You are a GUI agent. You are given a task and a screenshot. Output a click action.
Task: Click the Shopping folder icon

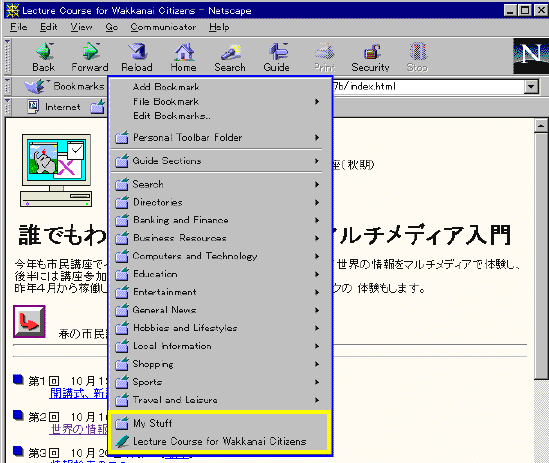(x=122, y=364)
